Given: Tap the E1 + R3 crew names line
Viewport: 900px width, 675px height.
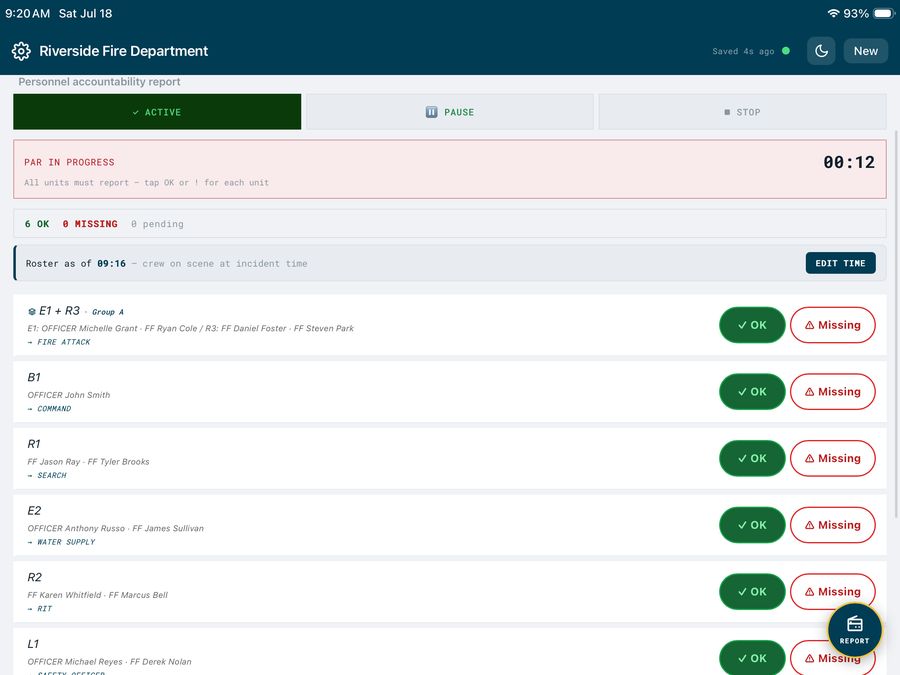Looking at the screenshot, I should (x=191, y=328).
